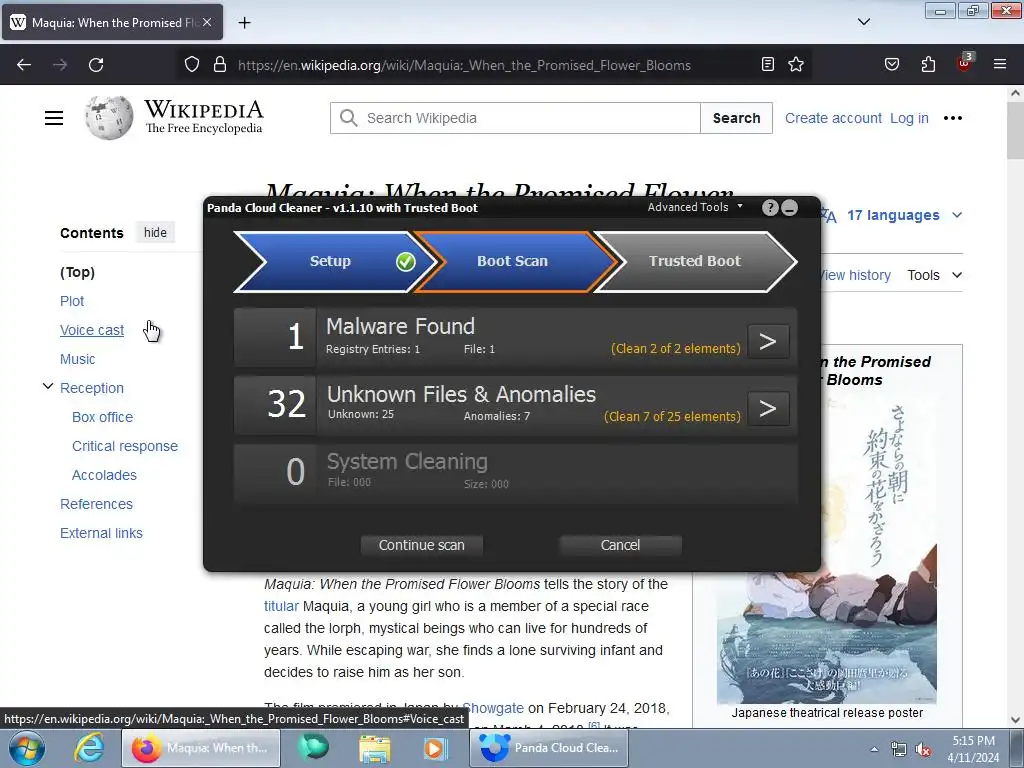
Task: Click 'Clean 2 of 2 elements' text
Action: click(x=676, y=349)
